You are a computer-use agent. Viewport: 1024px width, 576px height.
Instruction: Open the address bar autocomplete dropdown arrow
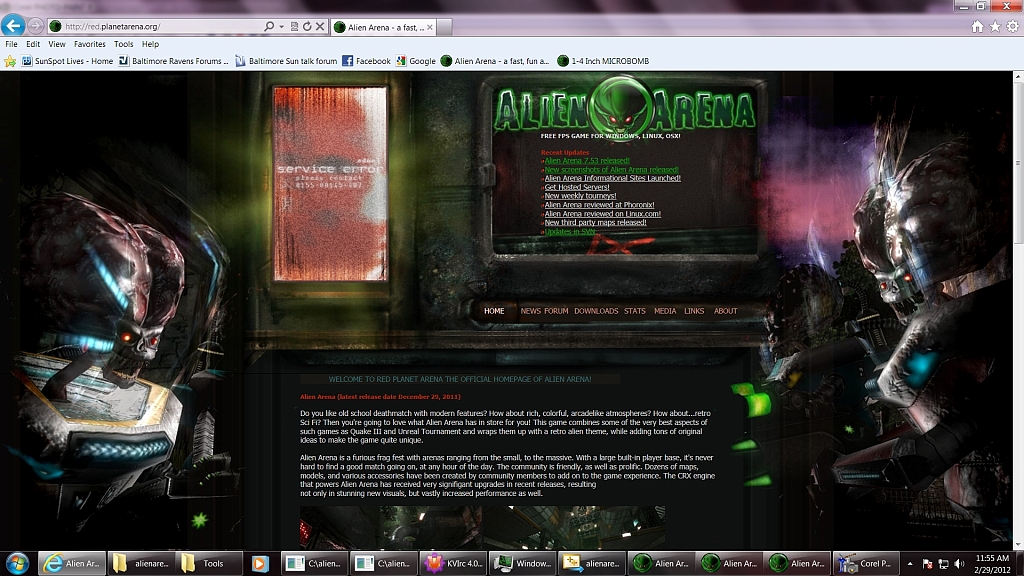coord(281,27)
